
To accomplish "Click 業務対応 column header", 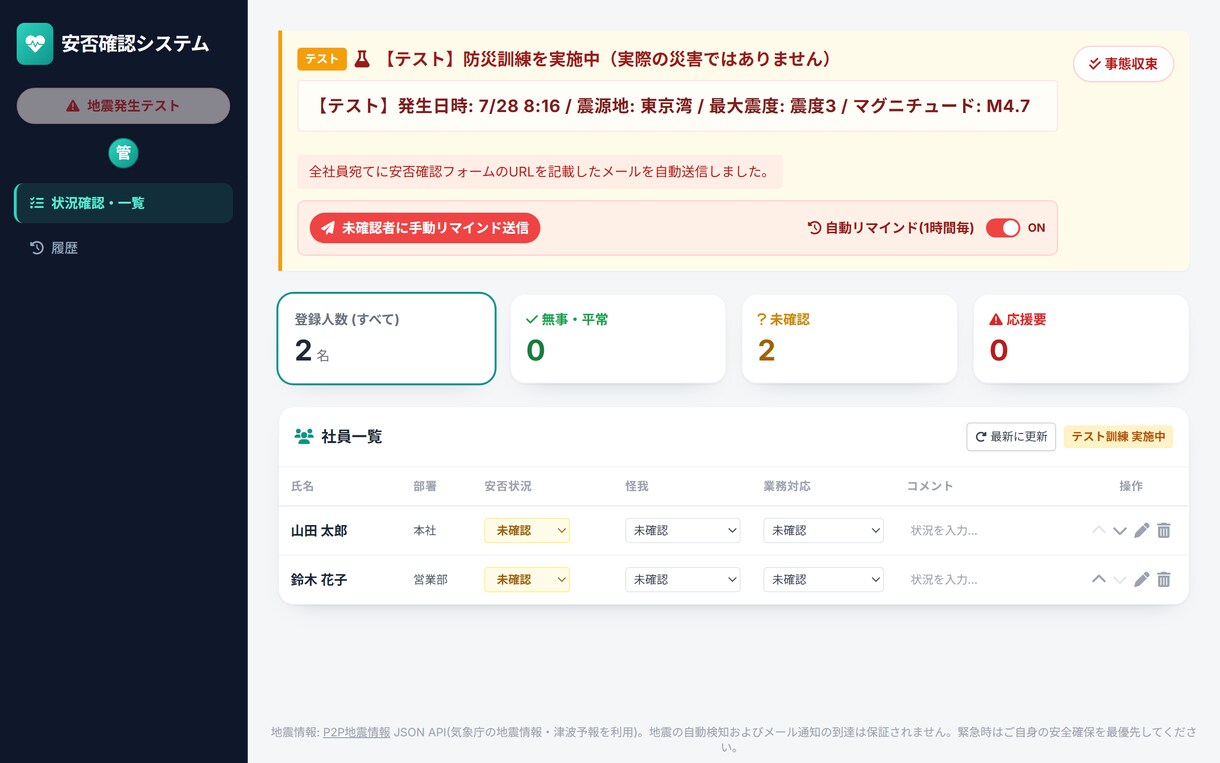I will 787,486.
